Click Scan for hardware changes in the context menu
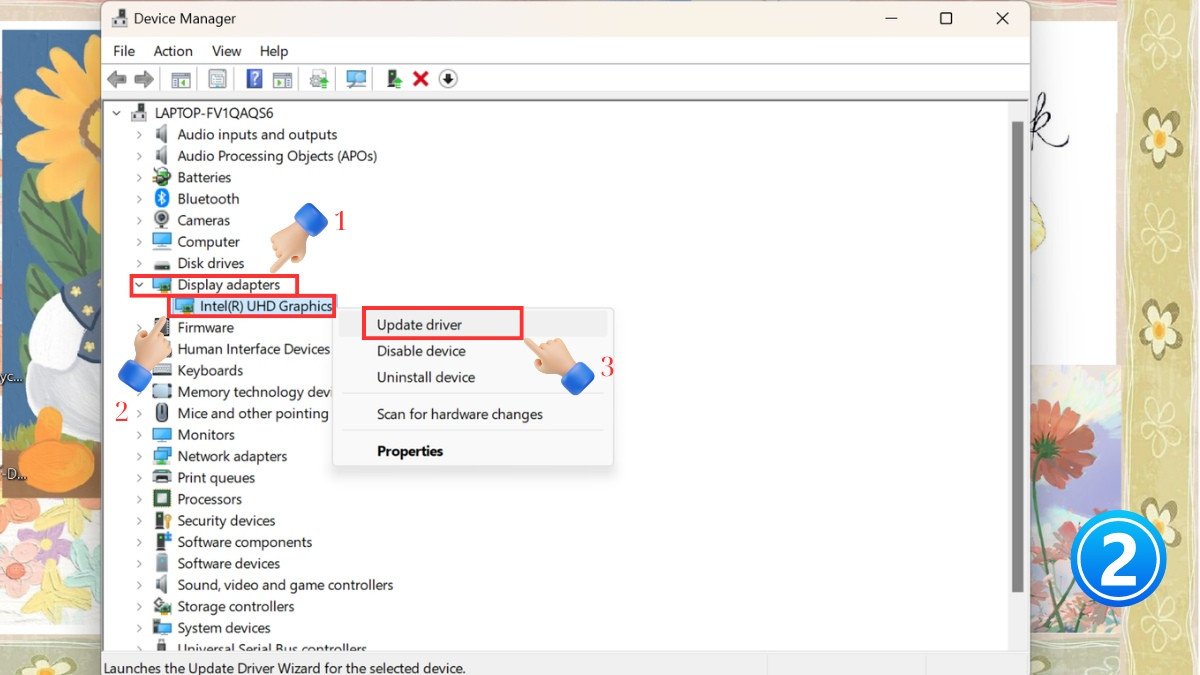This screenshot has height=675, width=1200. (x=457, y=414)
